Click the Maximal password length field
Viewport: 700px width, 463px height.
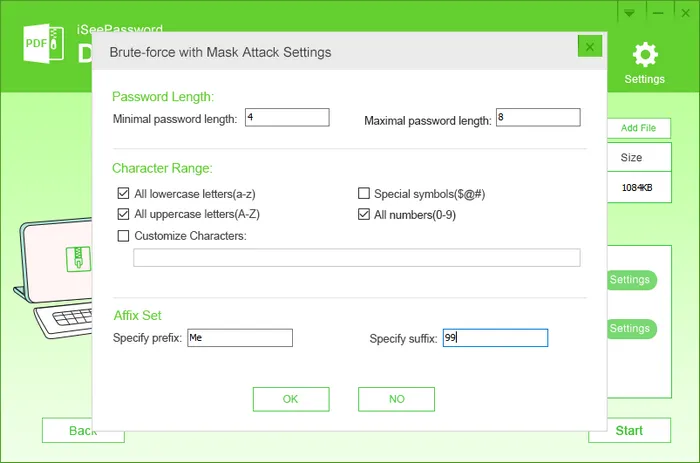click(x=538, y=117)
